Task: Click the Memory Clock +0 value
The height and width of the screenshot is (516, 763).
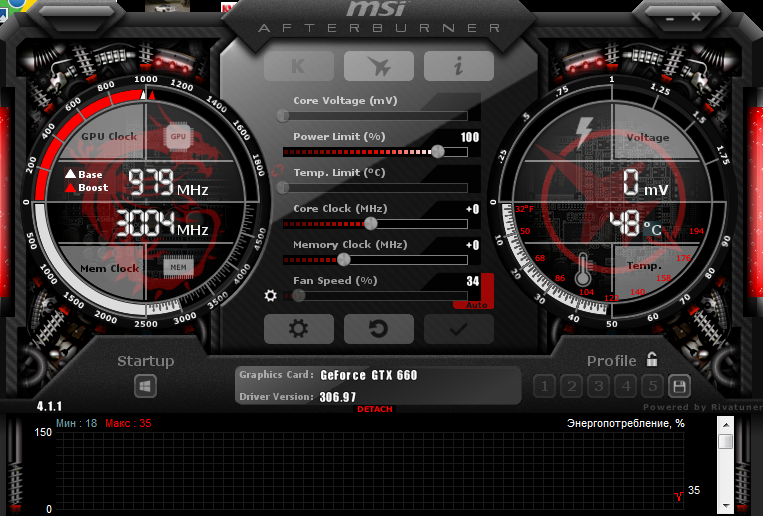Action: point(472,245)
